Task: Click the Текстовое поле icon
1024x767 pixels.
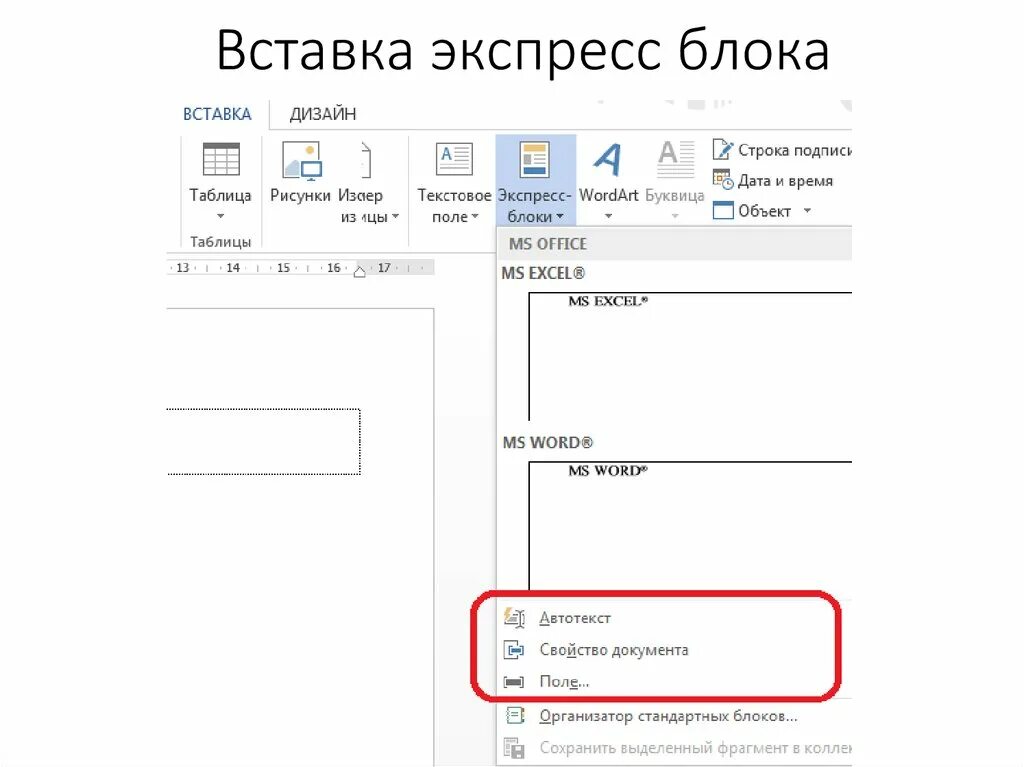Action: tap(454, 159)
